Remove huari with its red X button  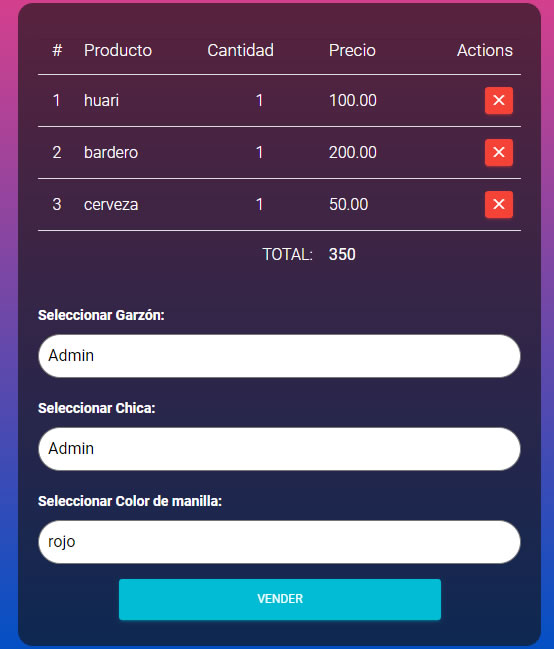(x=499, y=101)
